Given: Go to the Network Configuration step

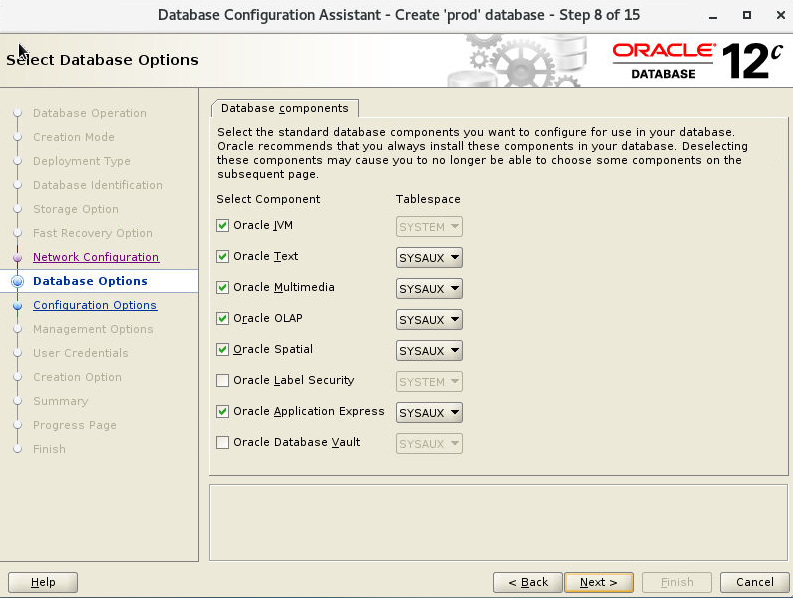Looking at the screenshot, I should pos(96,257).
